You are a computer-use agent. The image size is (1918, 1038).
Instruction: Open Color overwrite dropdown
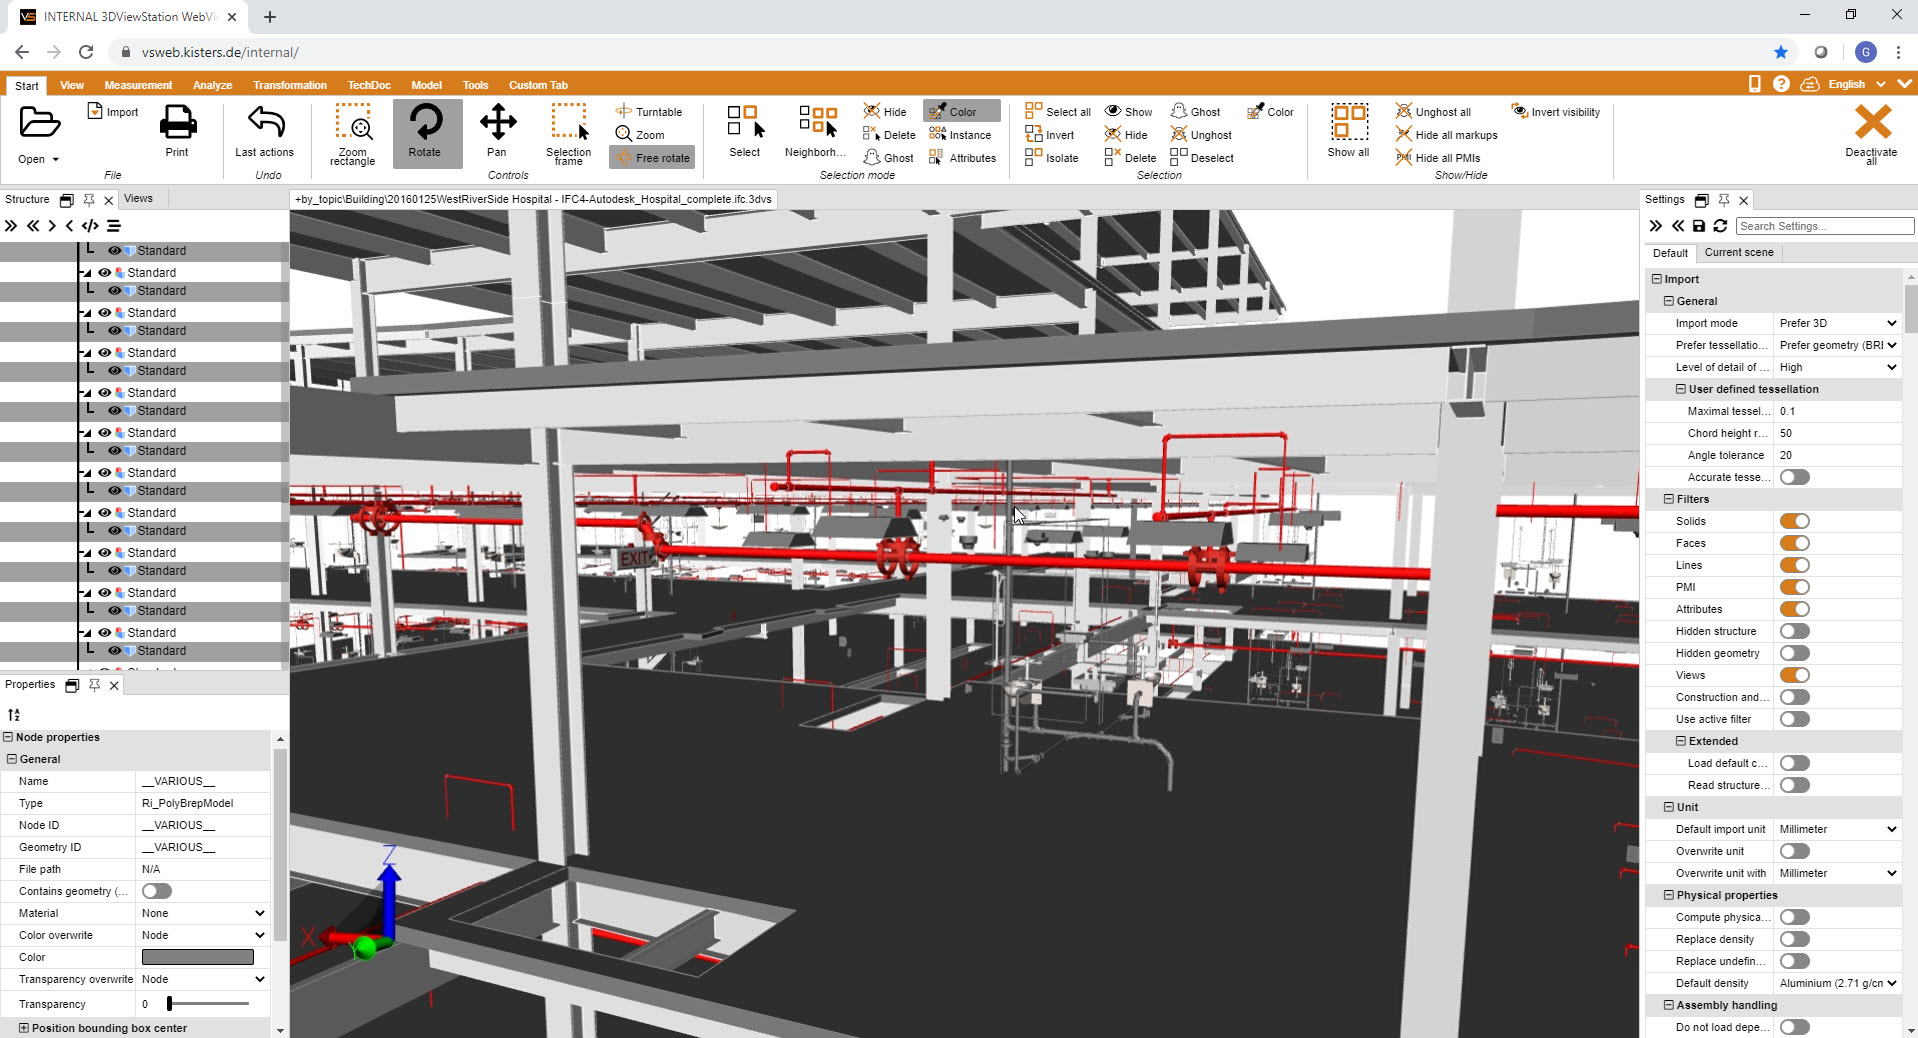(x=203, y=935)
